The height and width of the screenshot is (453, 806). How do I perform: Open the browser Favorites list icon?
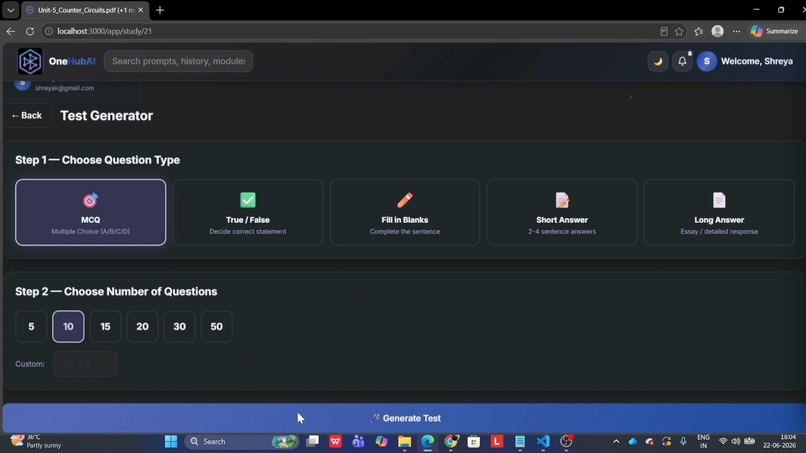coord(698,31)
